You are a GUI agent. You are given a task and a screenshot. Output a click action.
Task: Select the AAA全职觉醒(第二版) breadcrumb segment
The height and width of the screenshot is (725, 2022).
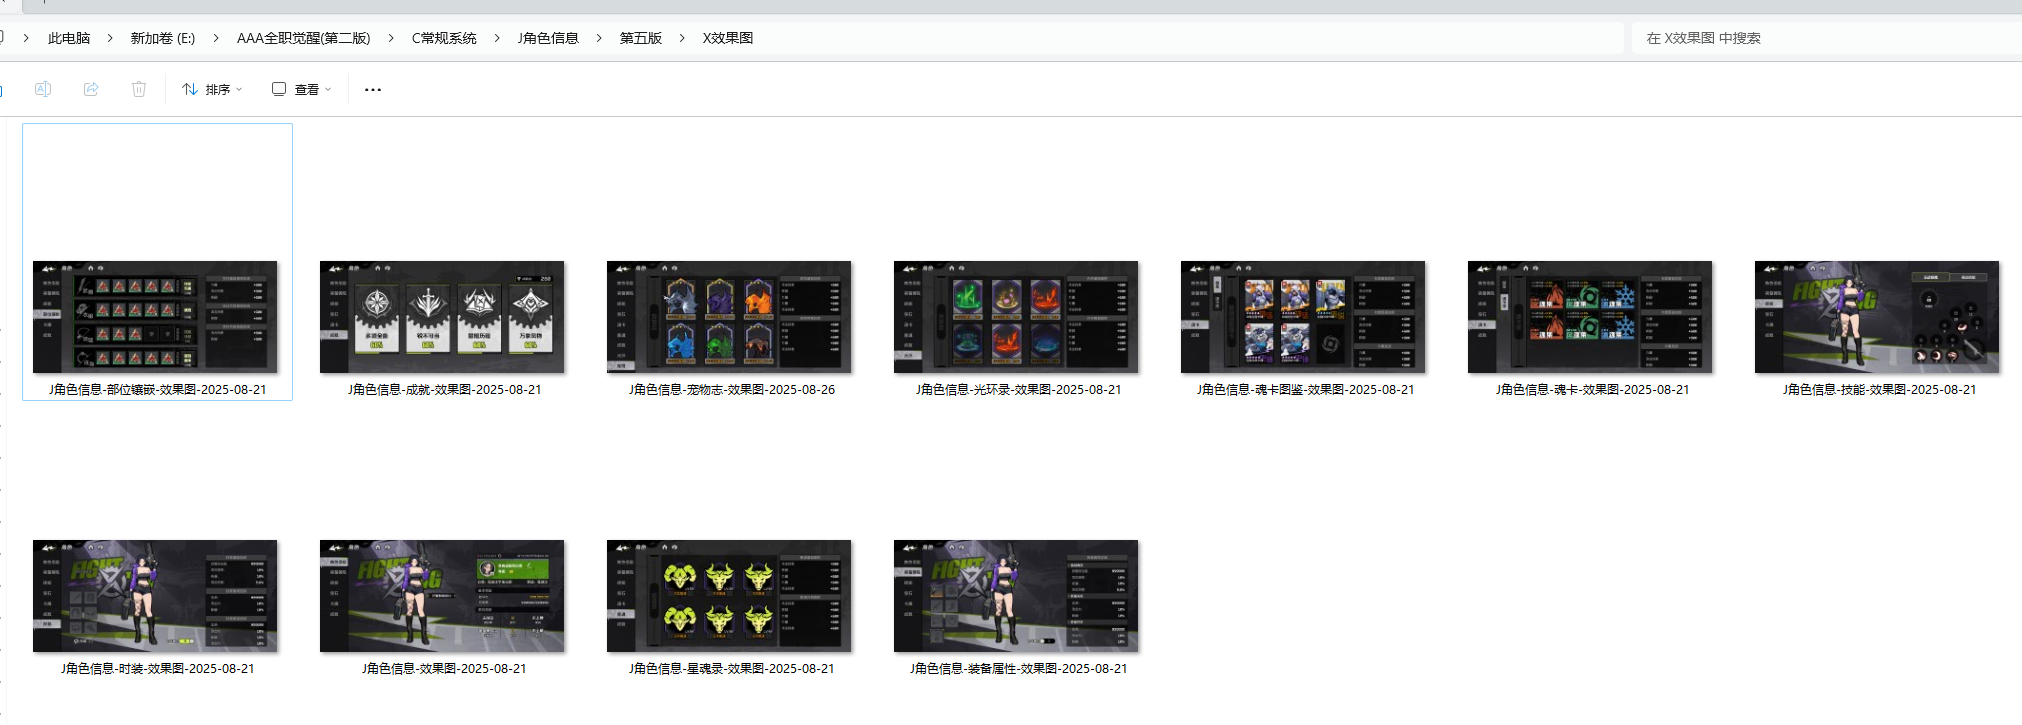tap(303, 38)
